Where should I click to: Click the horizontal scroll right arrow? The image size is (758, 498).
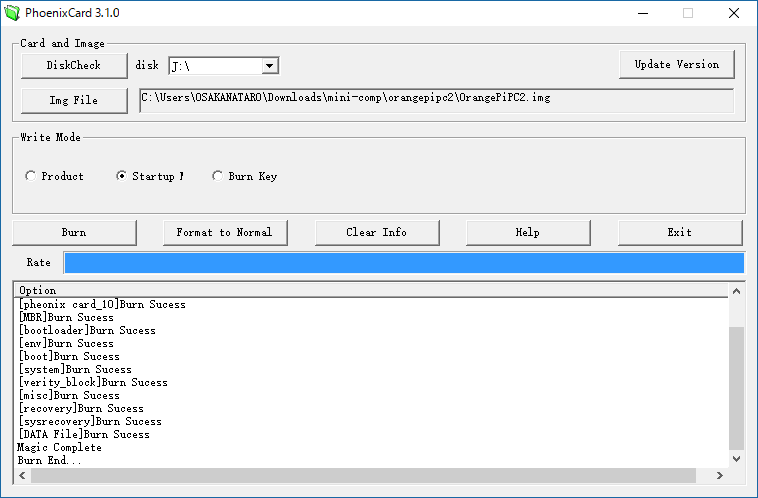[720, 475]
